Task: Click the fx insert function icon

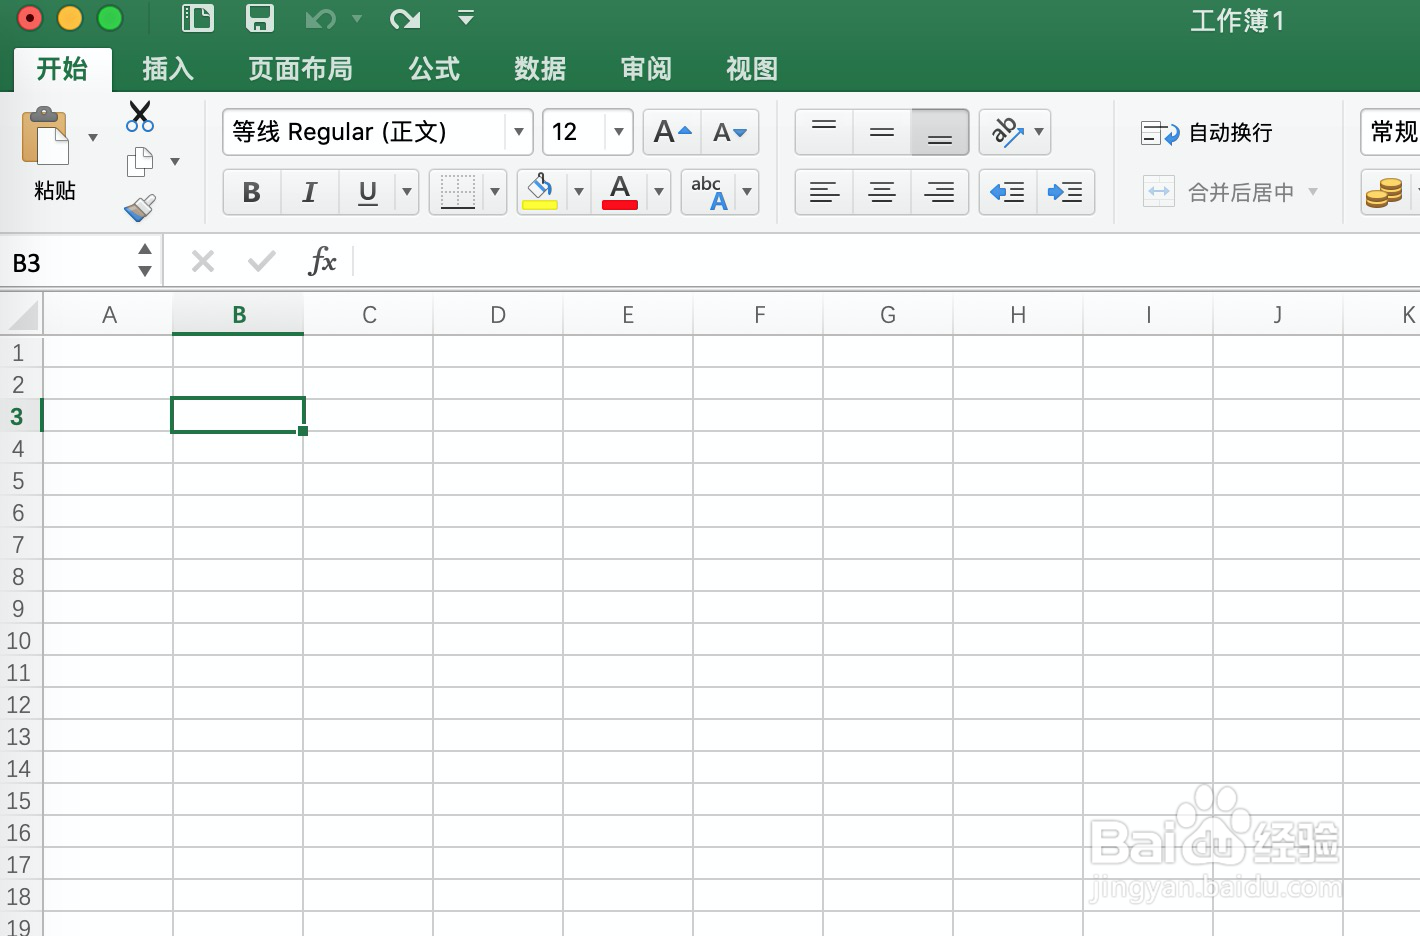Action: (x=322, y=262)
